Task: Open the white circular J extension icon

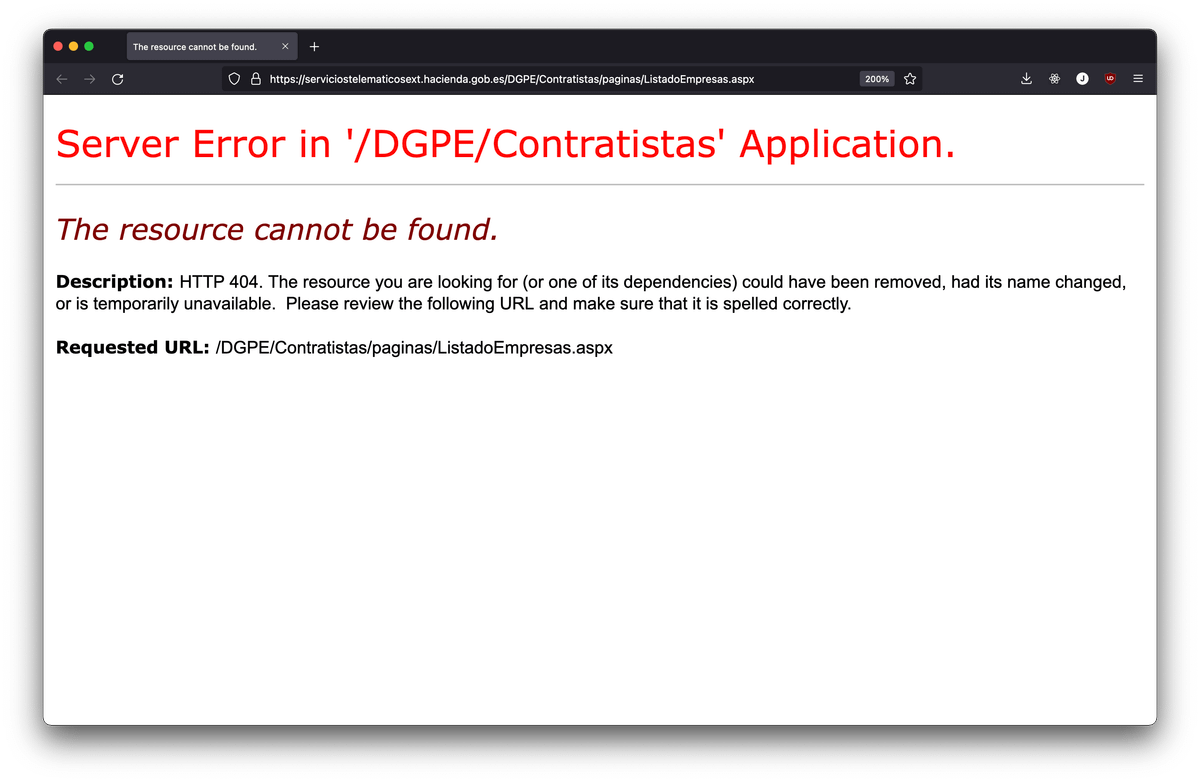Action: pos(1082,79)
